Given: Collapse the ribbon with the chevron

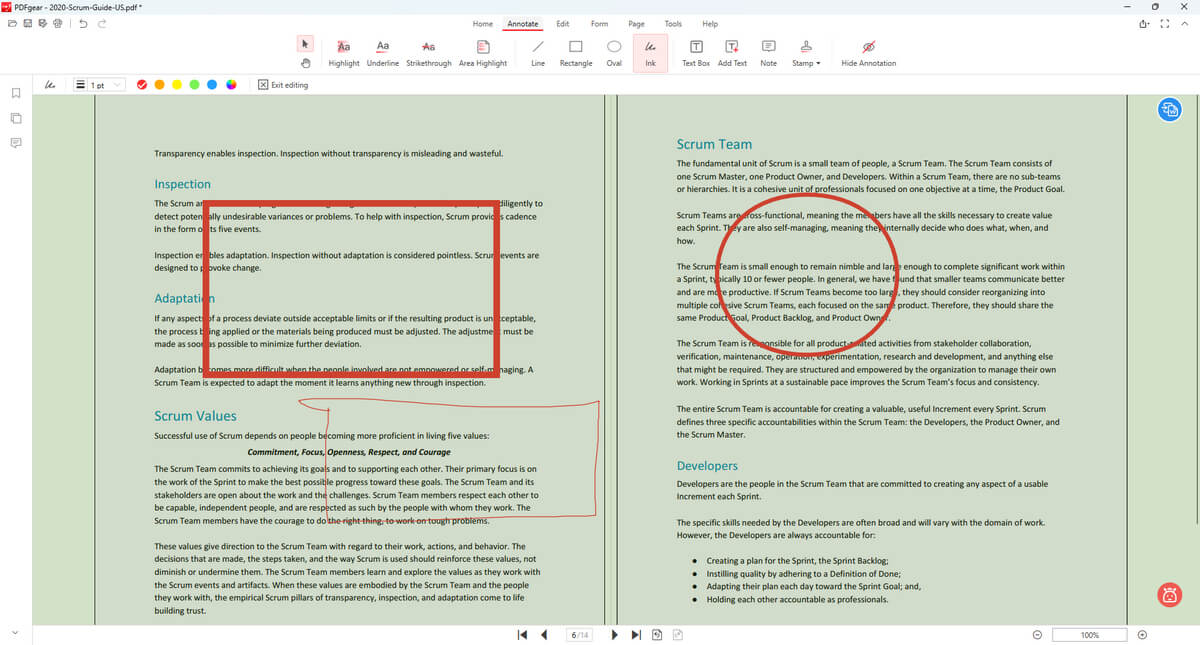Looking at the screenshot, I should 1186,24.
